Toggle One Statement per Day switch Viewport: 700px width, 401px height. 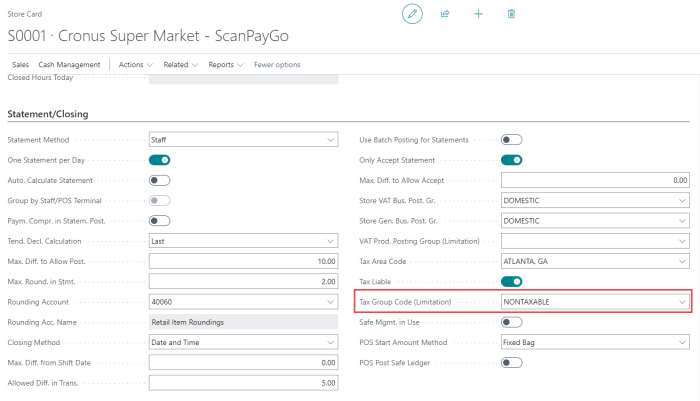tap(159, 160)
